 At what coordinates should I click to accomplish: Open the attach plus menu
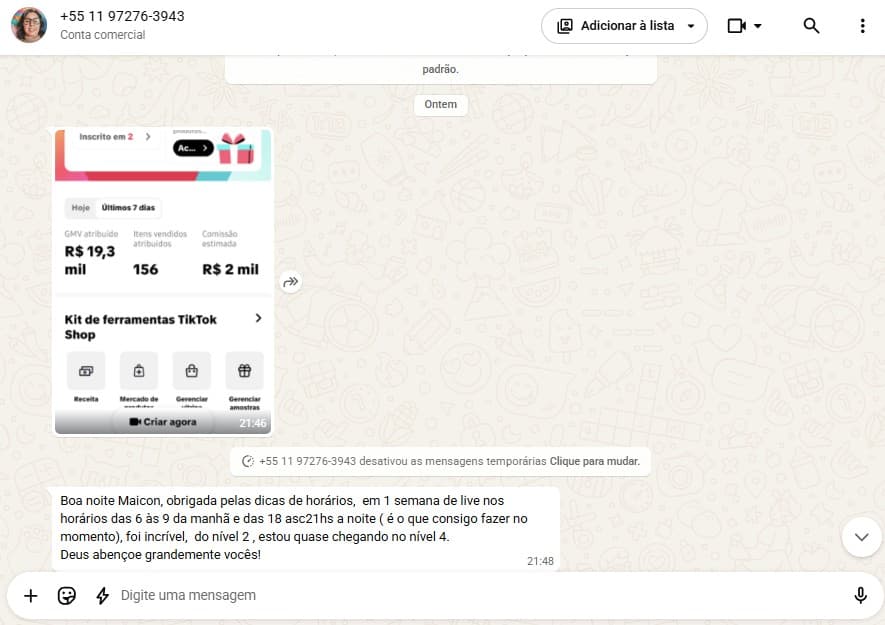pos(31,596)
